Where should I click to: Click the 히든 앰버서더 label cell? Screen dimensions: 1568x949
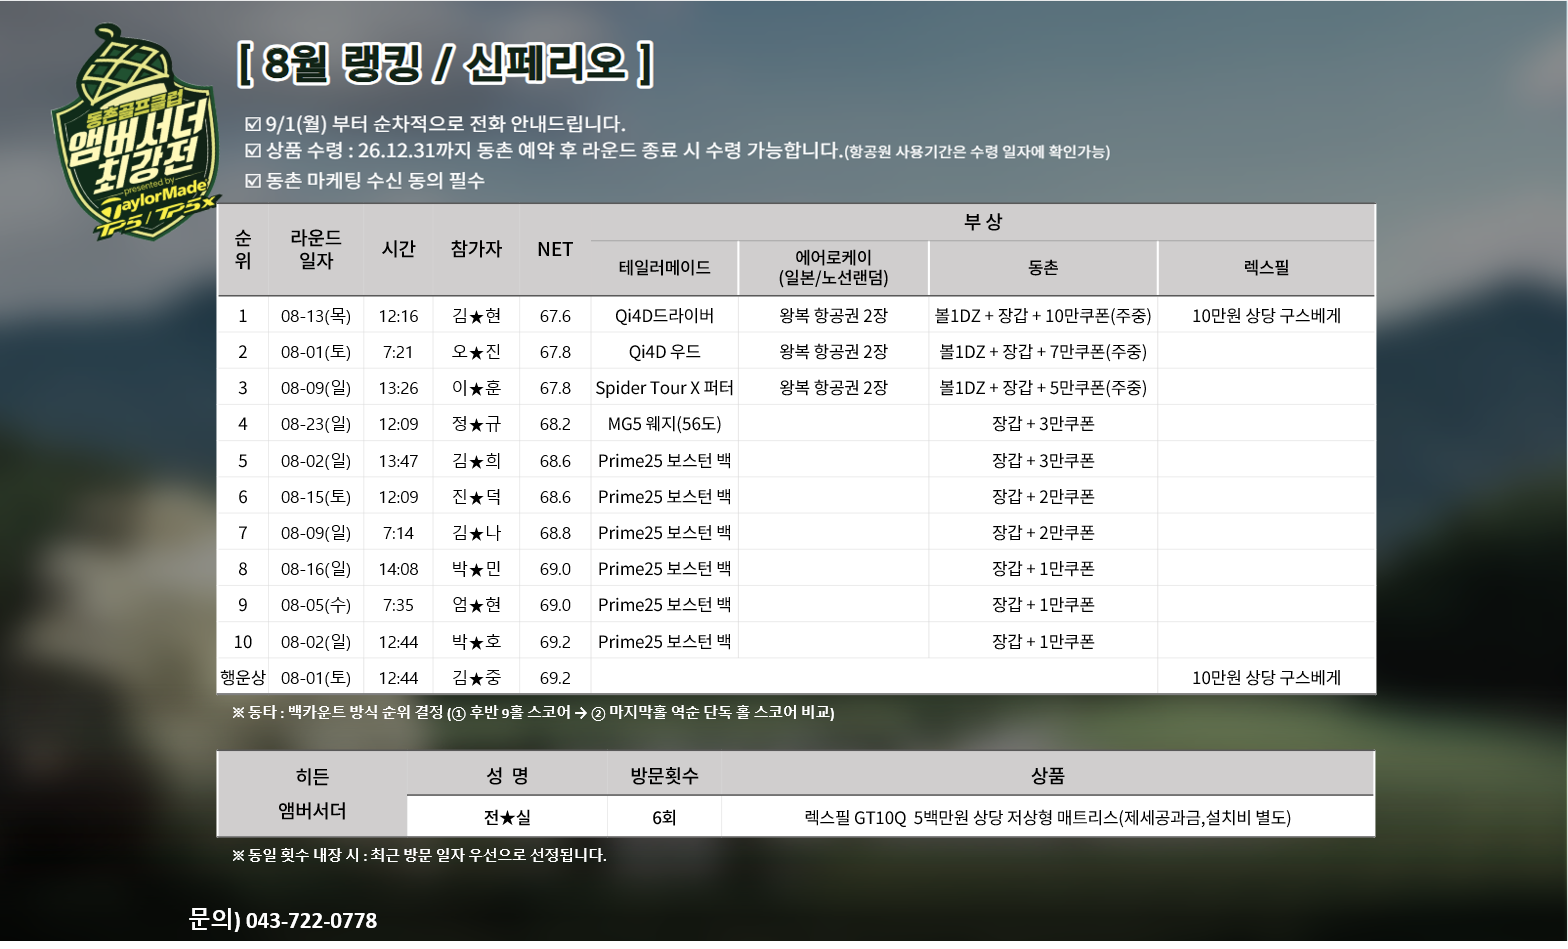tap(312, 794)
